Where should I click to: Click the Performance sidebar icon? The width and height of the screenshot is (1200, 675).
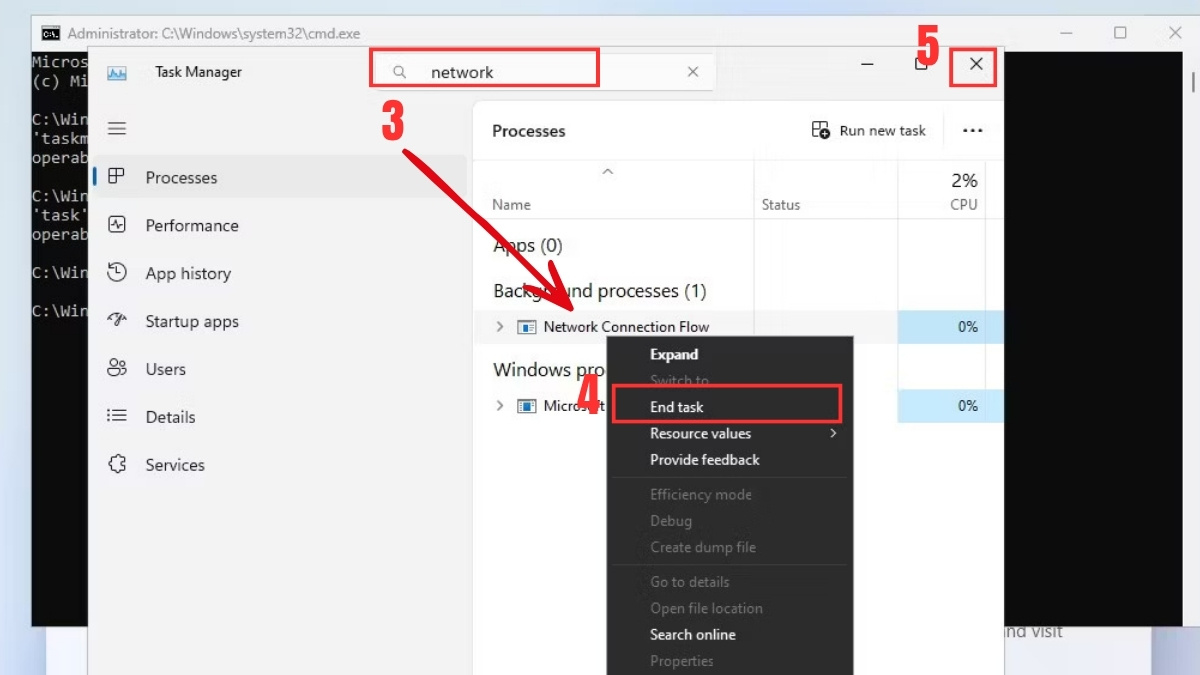tap(117, 225)
